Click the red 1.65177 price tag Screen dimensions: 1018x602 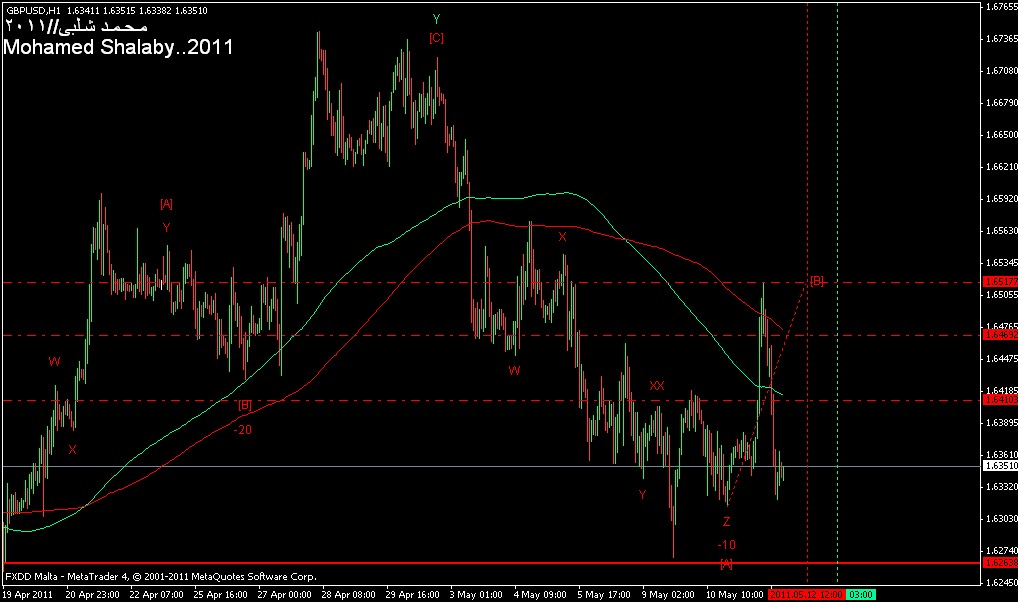[1000, 283]
